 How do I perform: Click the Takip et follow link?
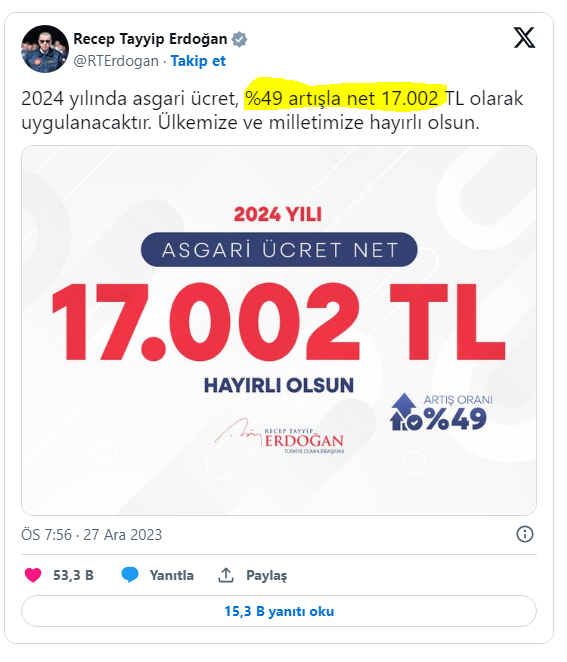(x=198, y=61)
